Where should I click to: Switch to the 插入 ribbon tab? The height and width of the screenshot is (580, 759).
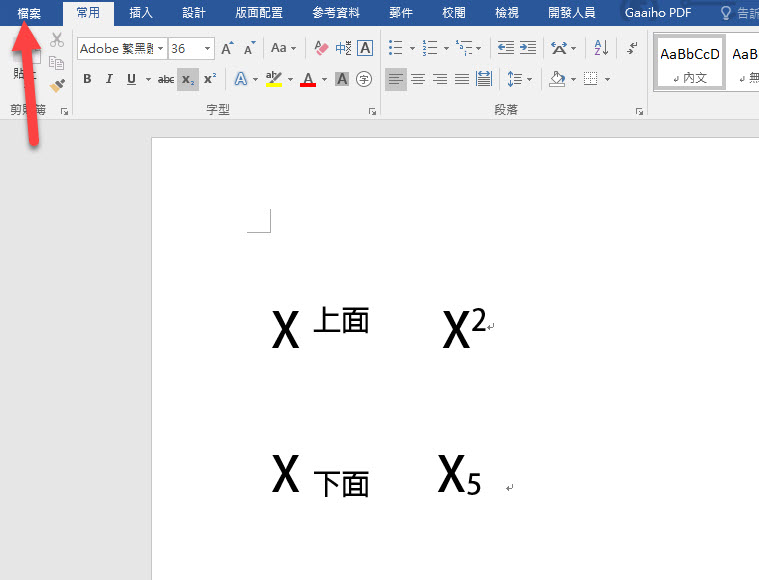[141, 13]
